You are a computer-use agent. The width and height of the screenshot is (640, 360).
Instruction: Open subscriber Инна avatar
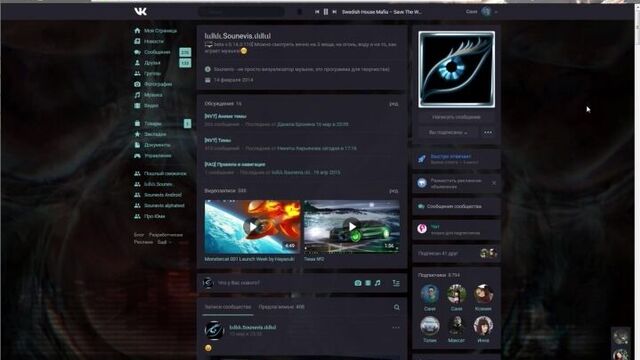point(483,326)
